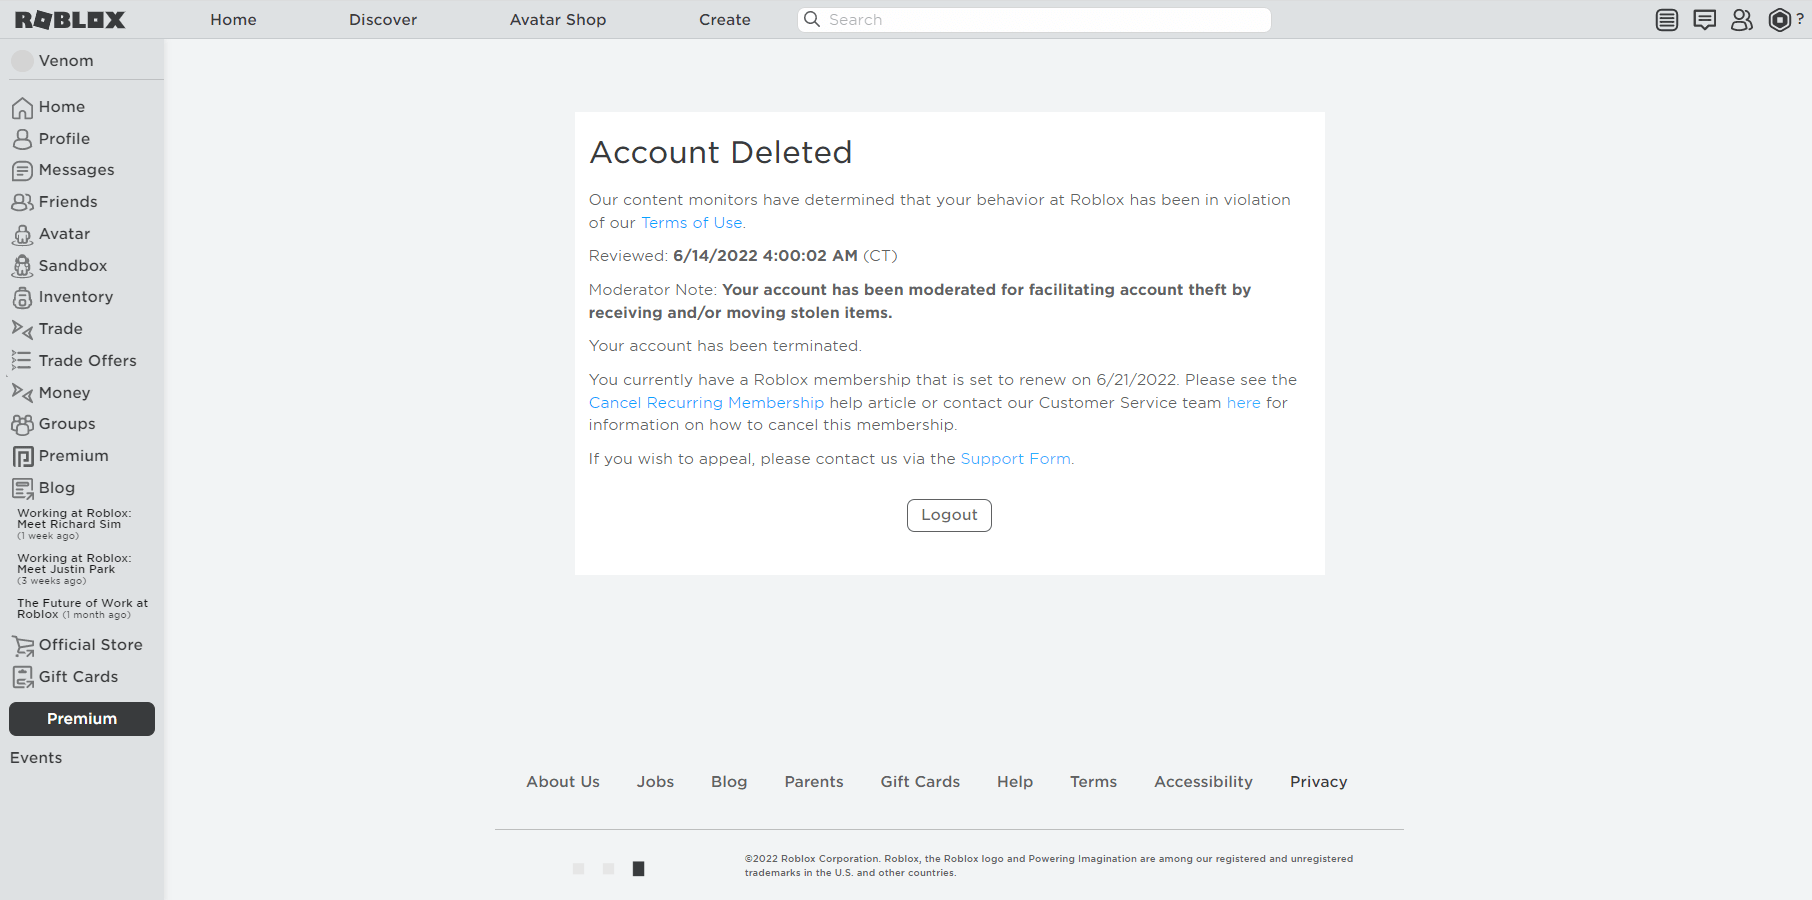This screenshot has width=1812, height=900.
Task: Click the Money icon in the sidebar
Action: [x=22, y=393]
